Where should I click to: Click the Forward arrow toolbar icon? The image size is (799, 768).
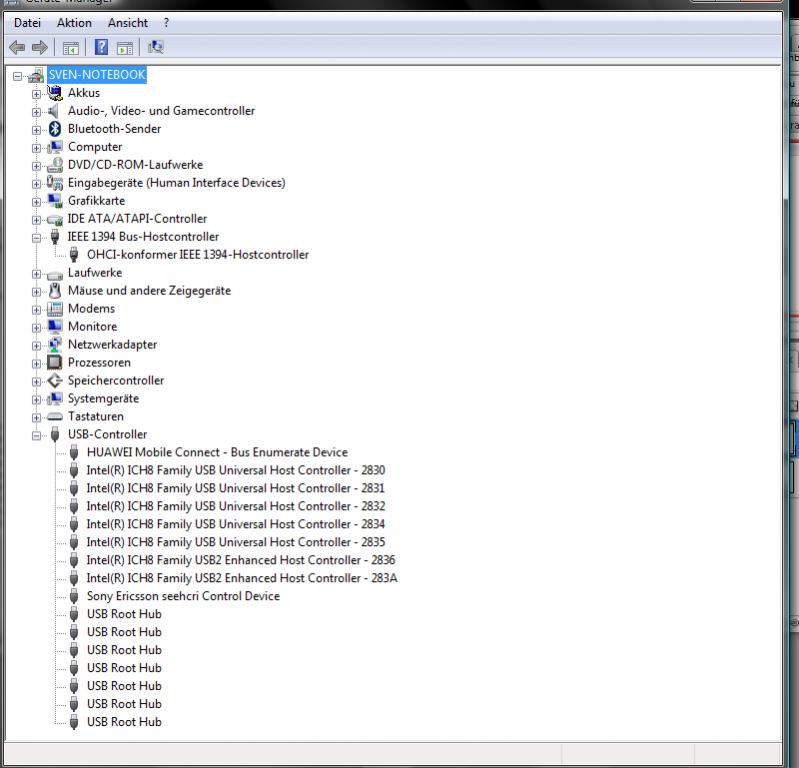40,48
